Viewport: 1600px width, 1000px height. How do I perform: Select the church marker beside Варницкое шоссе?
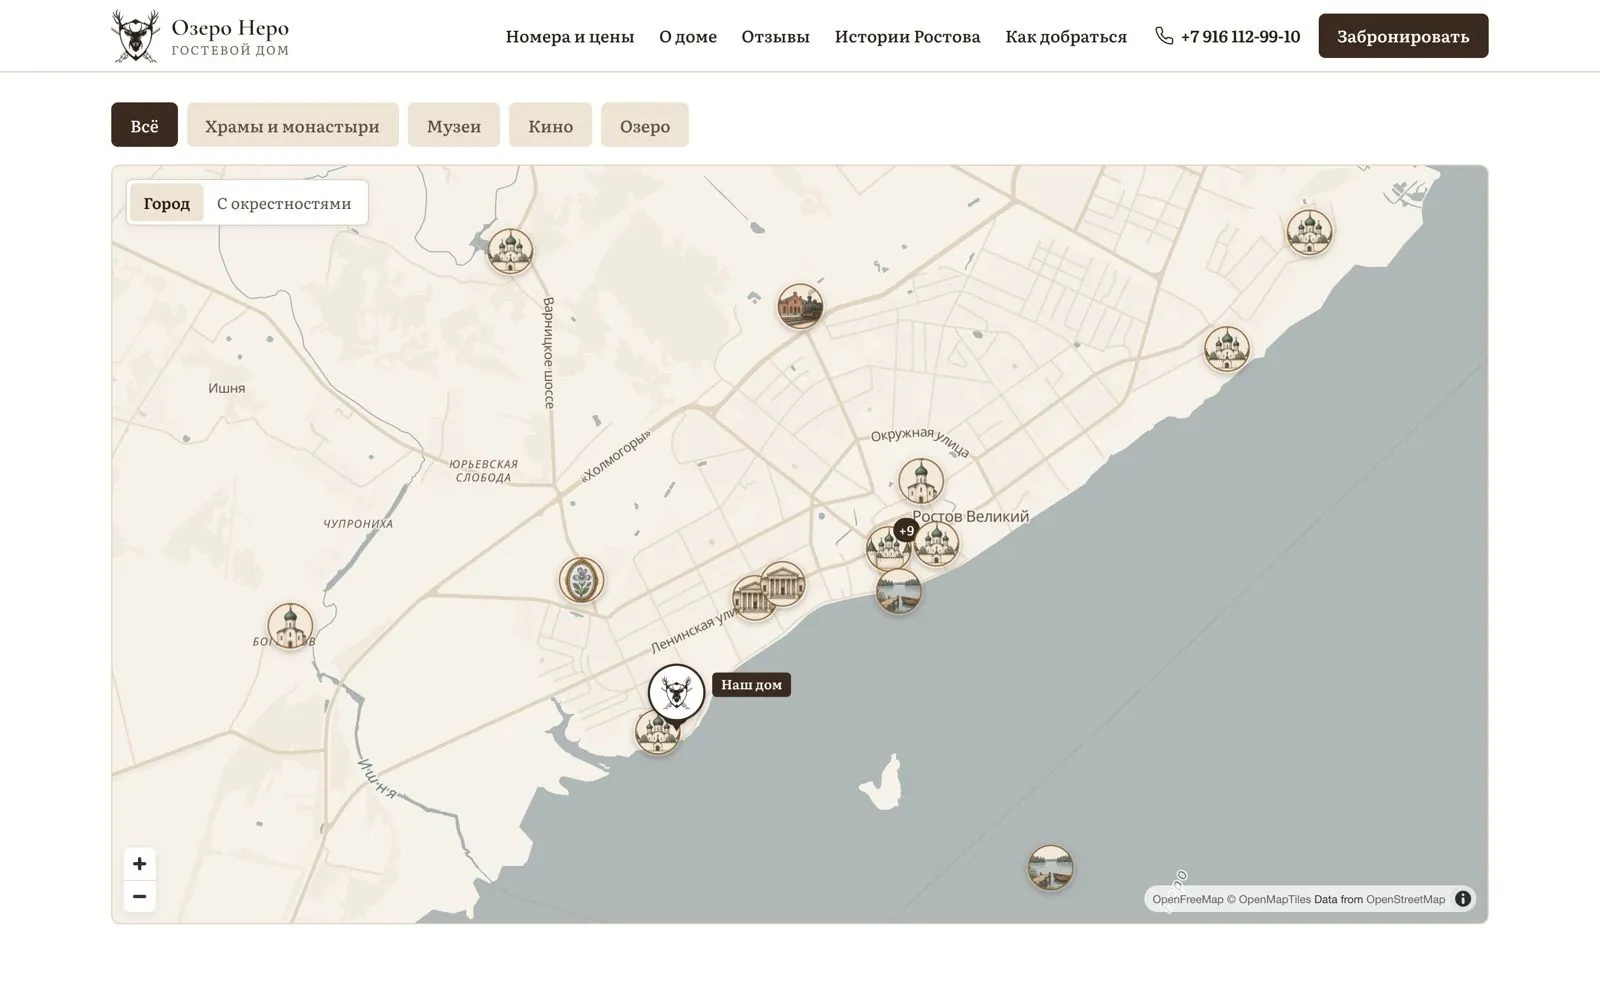click(x=510, y=250)
